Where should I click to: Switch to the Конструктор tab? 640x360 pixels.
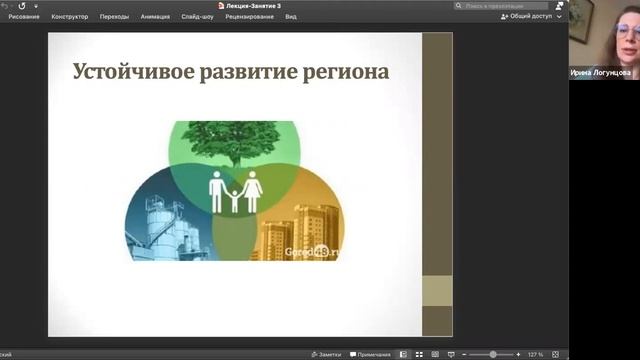coord(70,17)
